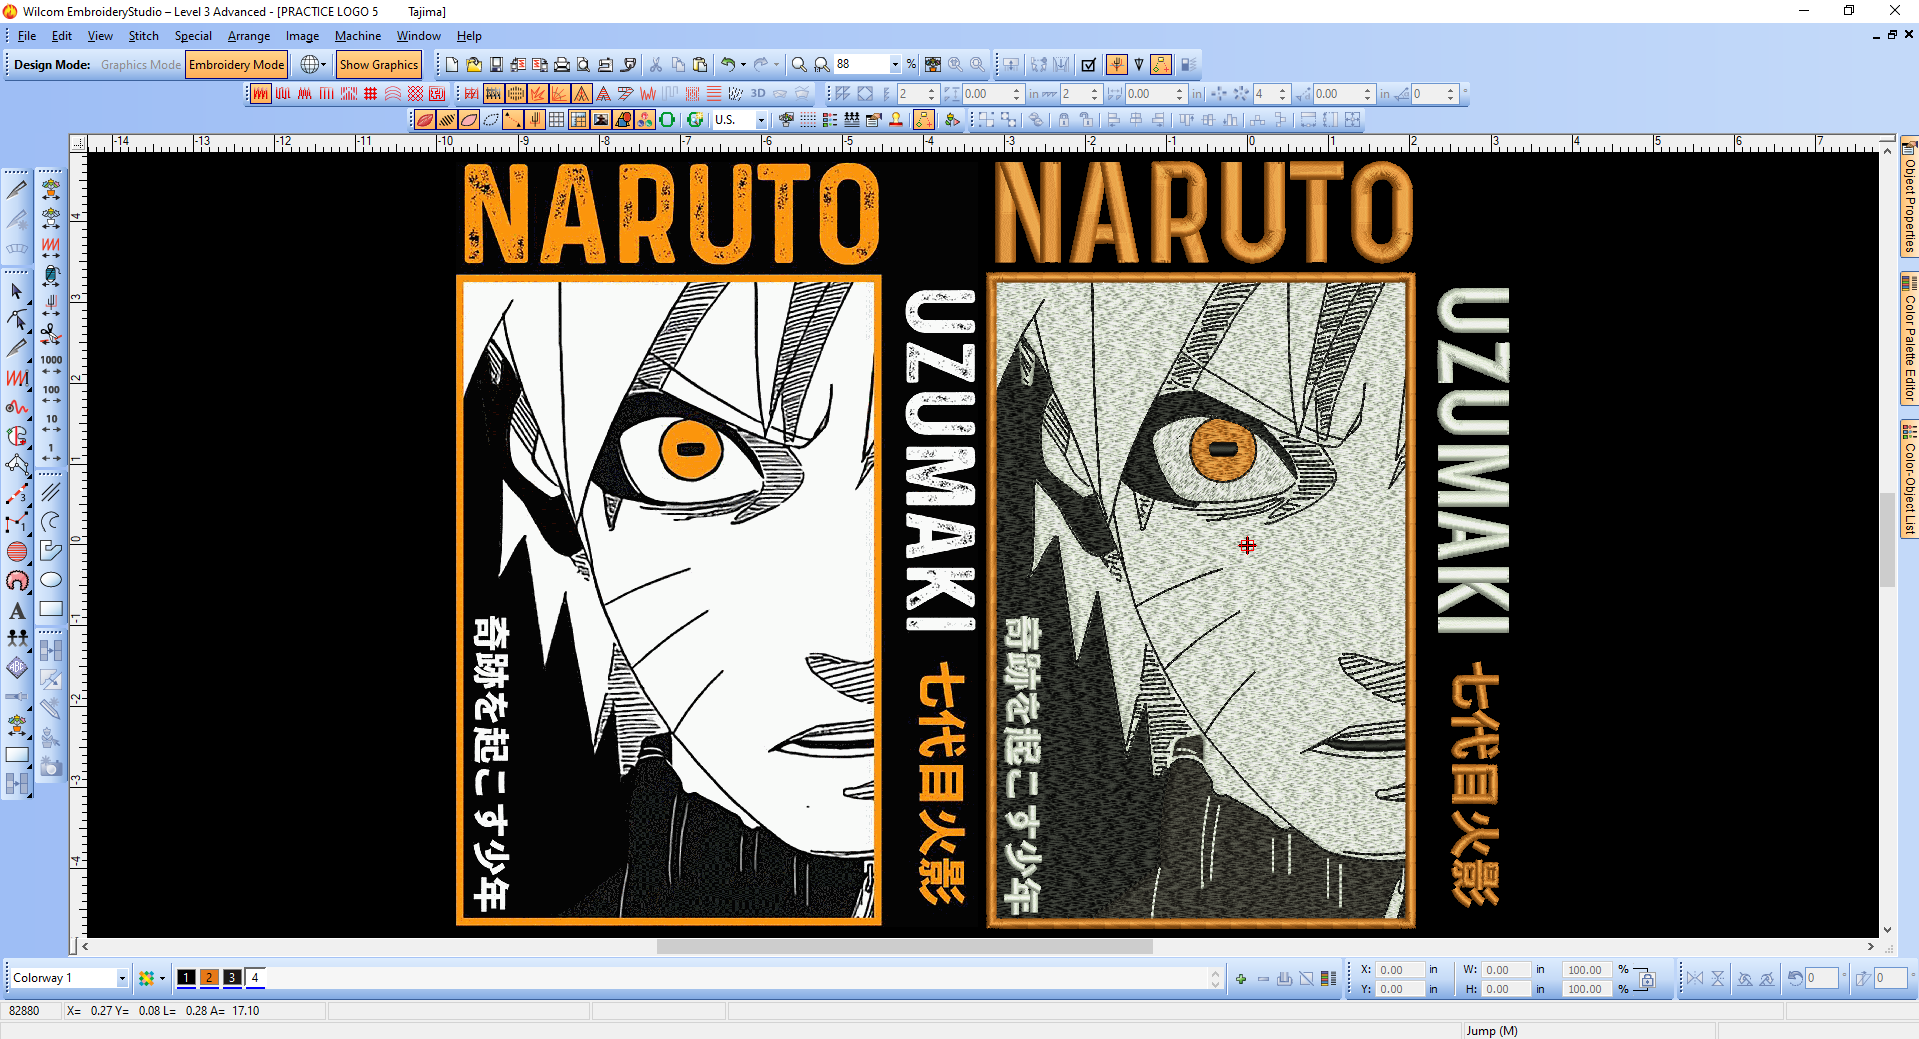
Task: Pick the Ellipse shape tool
Action: pyautogui.click(x=51, y=580)
